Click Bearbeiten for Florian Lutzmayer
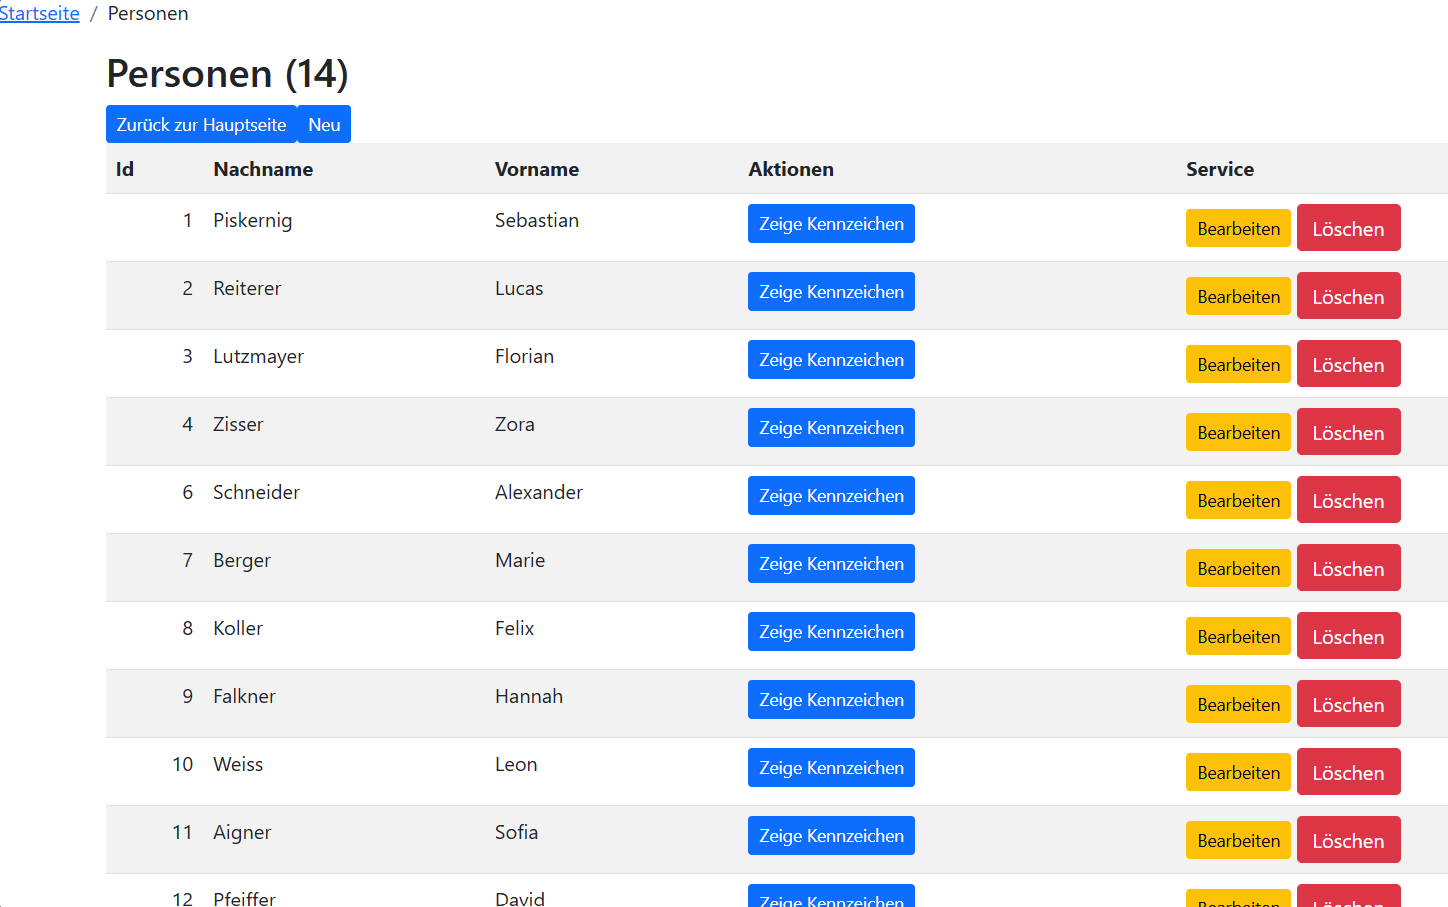 tap(1237, 365)
